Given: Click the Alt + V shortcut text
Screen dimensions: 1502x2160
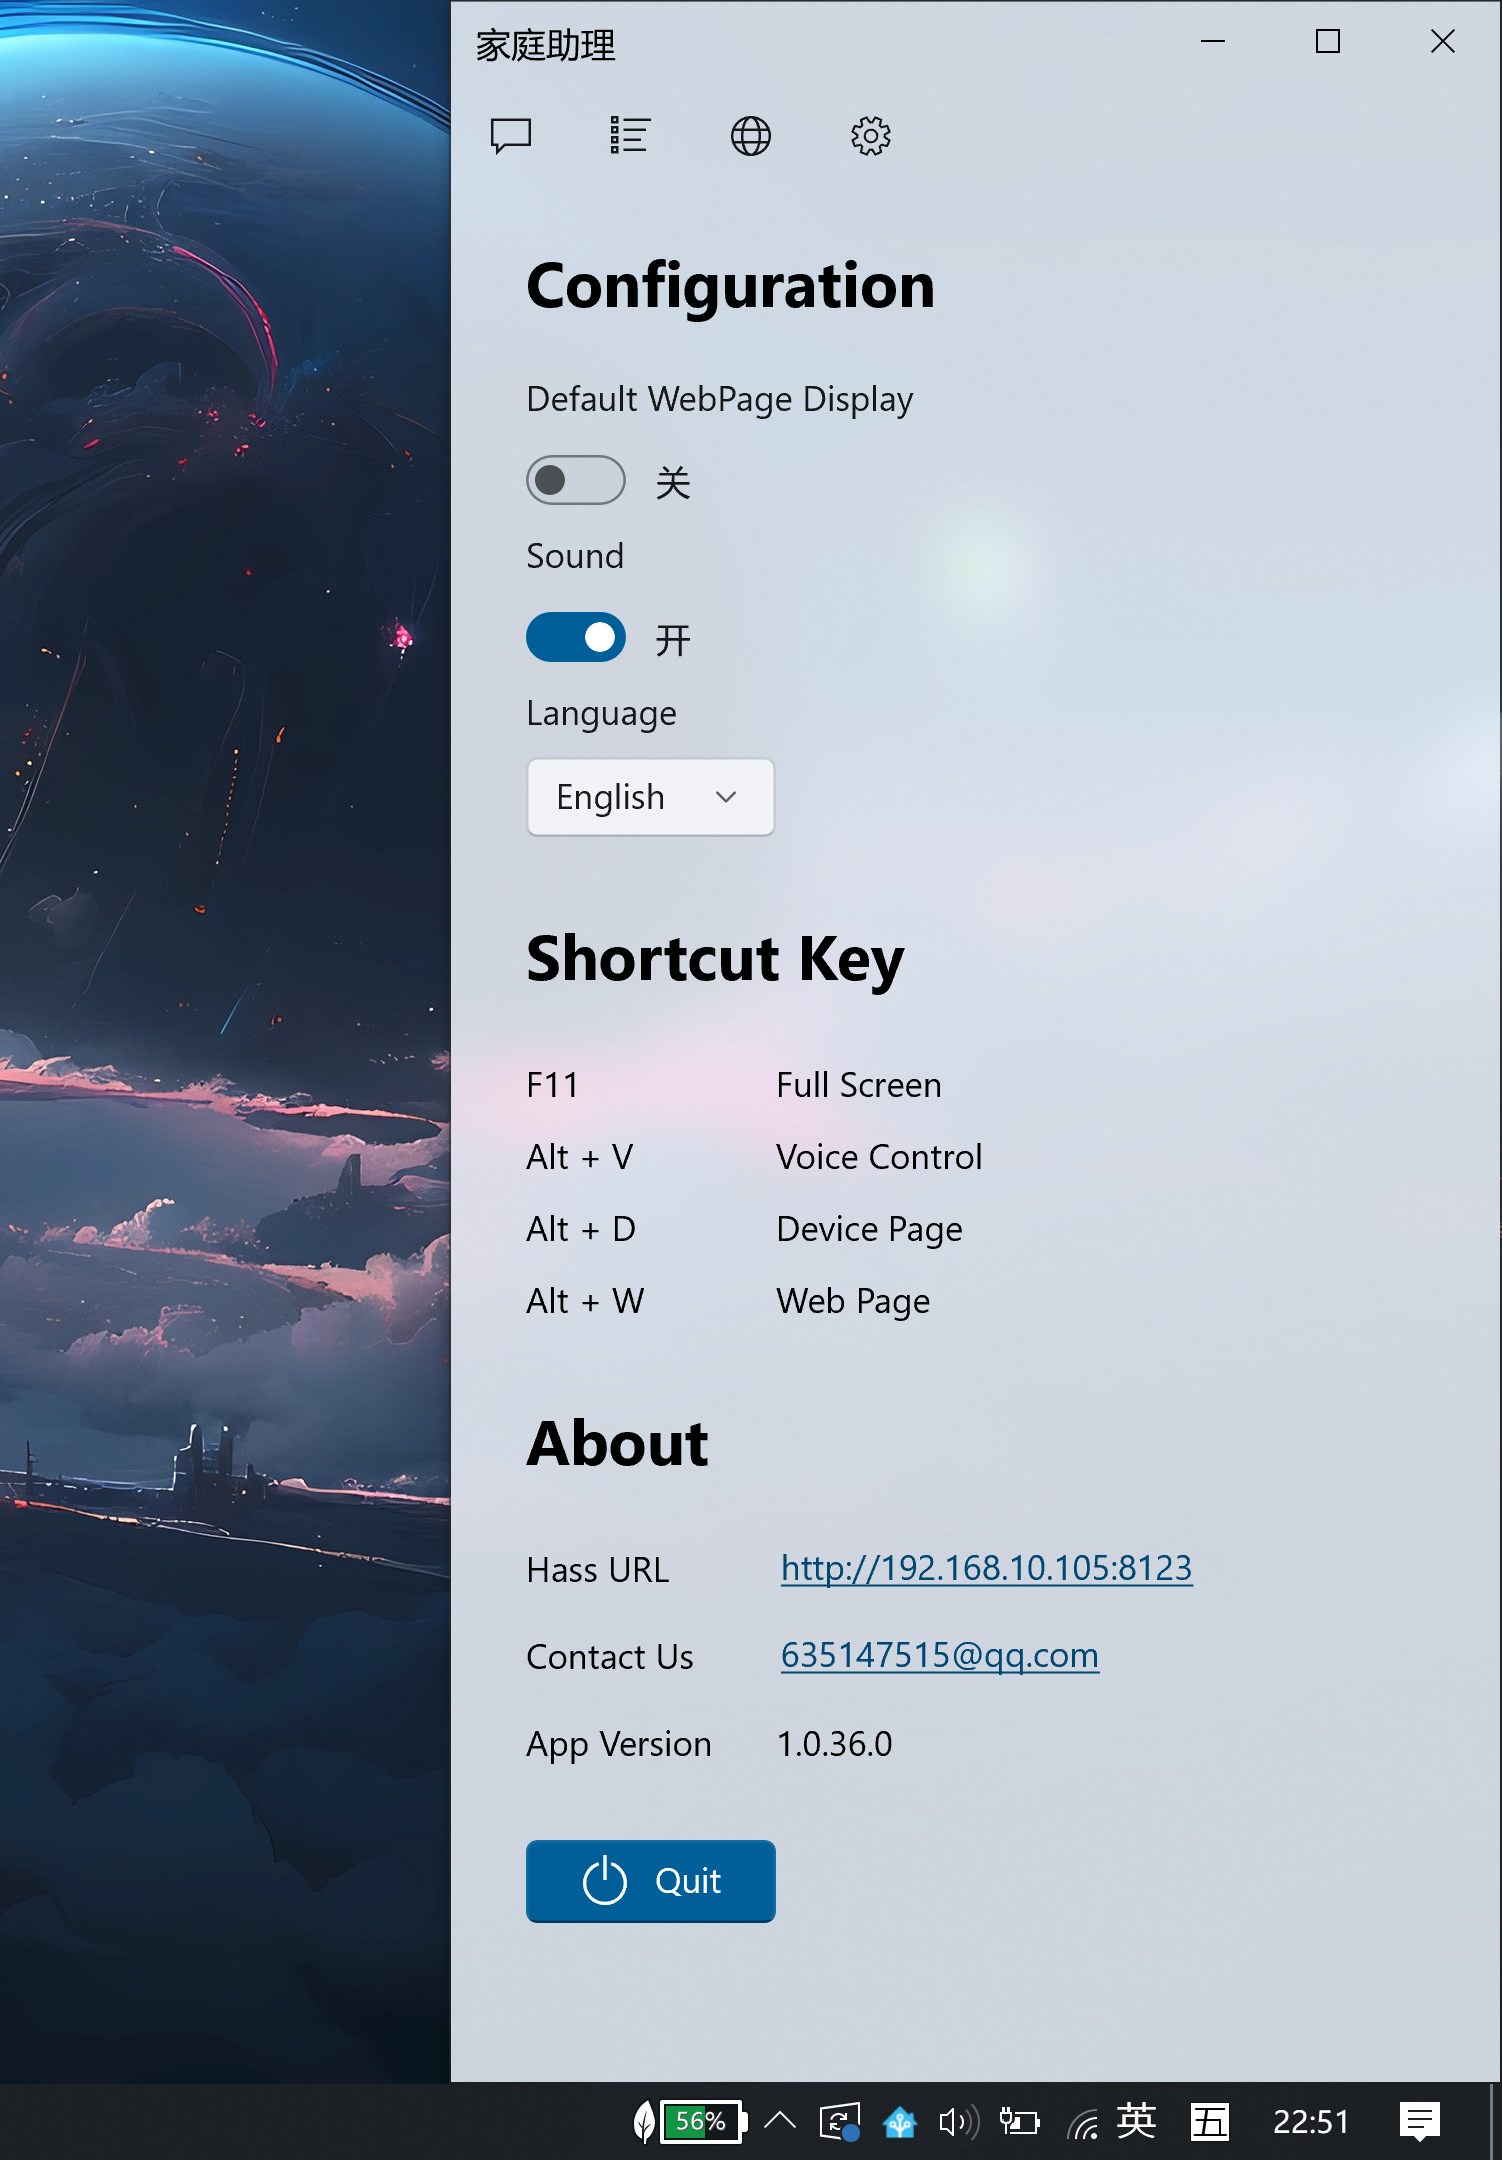Looking at the screenshot, I should coord(580,1157).
